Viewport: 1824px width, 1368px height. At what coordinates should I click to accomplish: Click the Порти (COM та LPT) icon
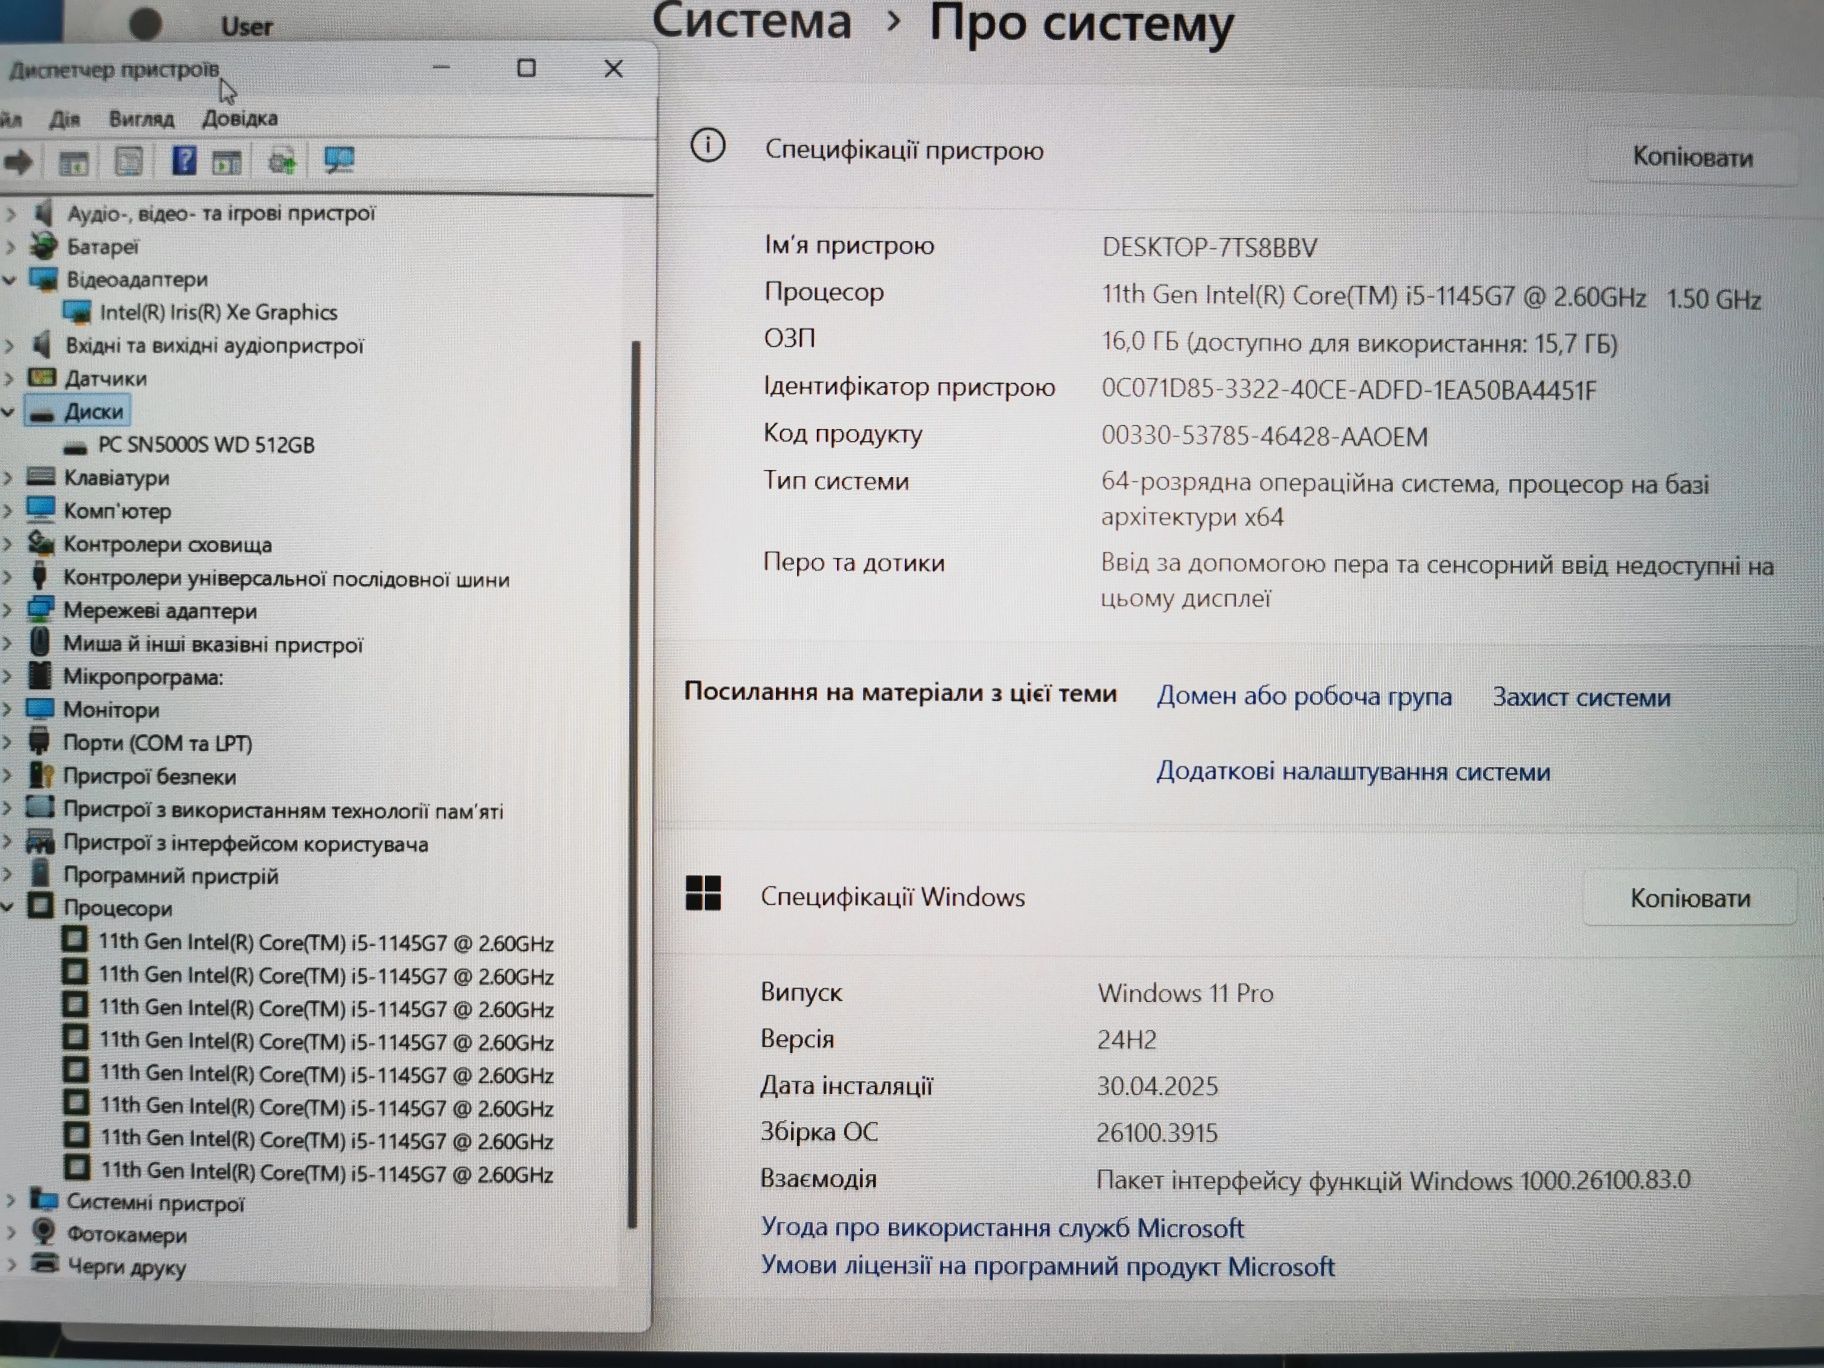[x=40, y=741]
